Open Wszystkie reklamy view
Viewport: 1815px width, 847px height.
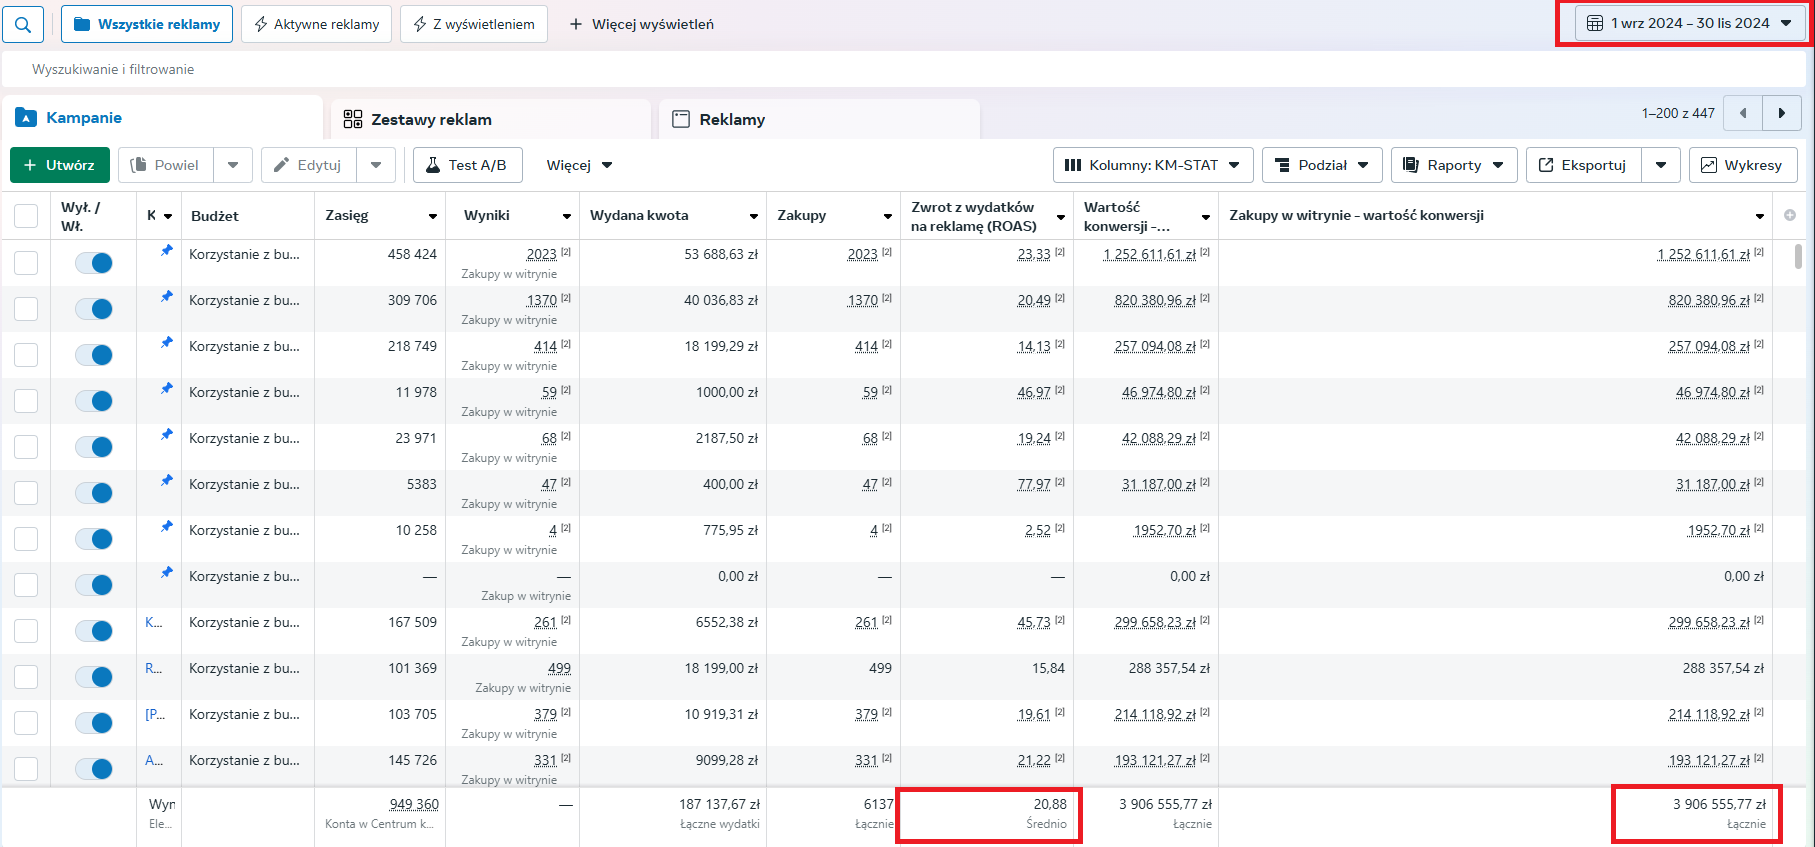pos(147,24)
